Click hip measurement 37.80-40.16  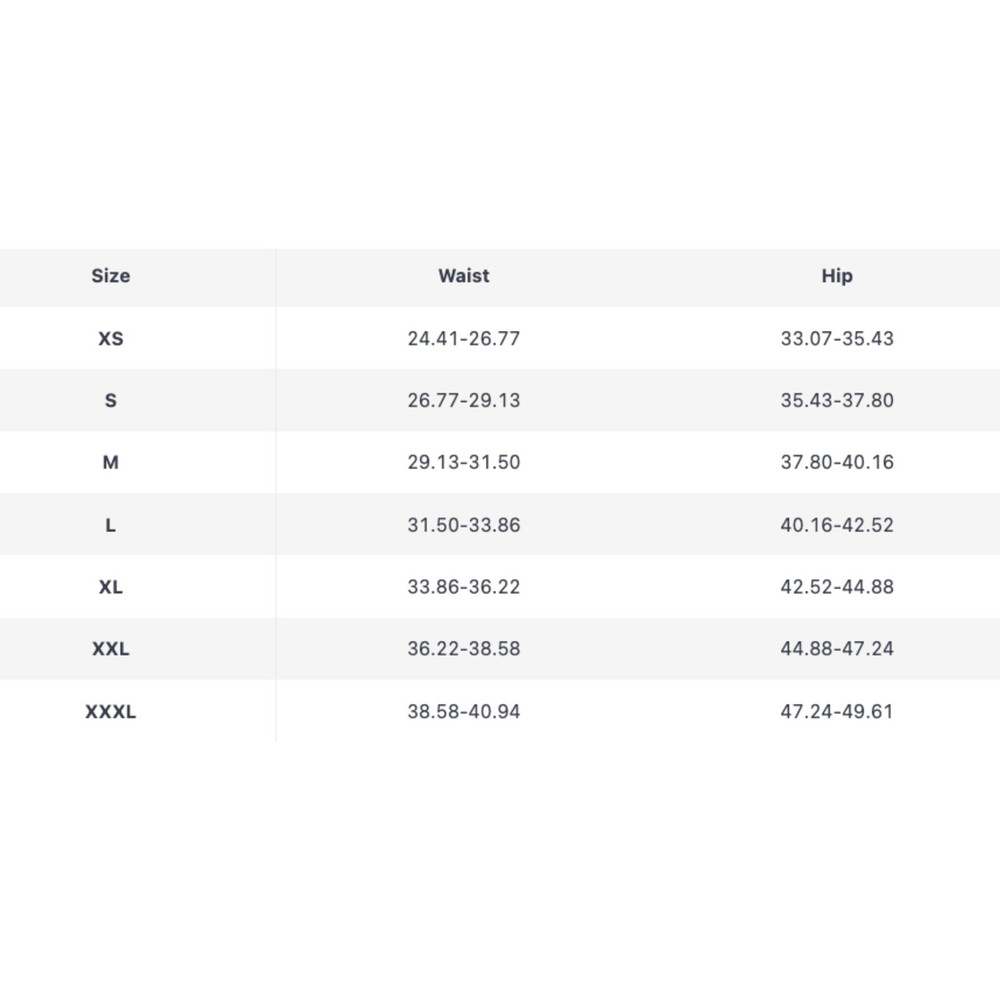[x=837, y=463]
